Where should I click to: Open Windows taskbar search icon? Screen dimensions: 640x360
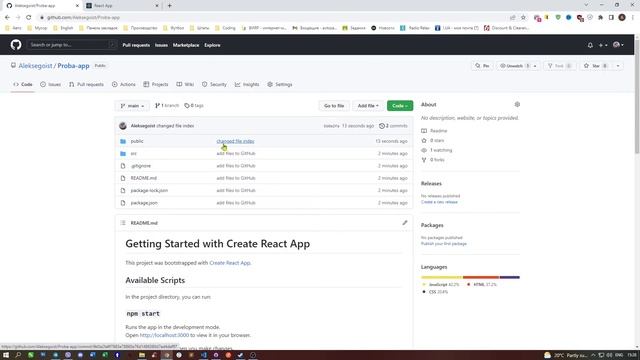(x=18, y=355)
